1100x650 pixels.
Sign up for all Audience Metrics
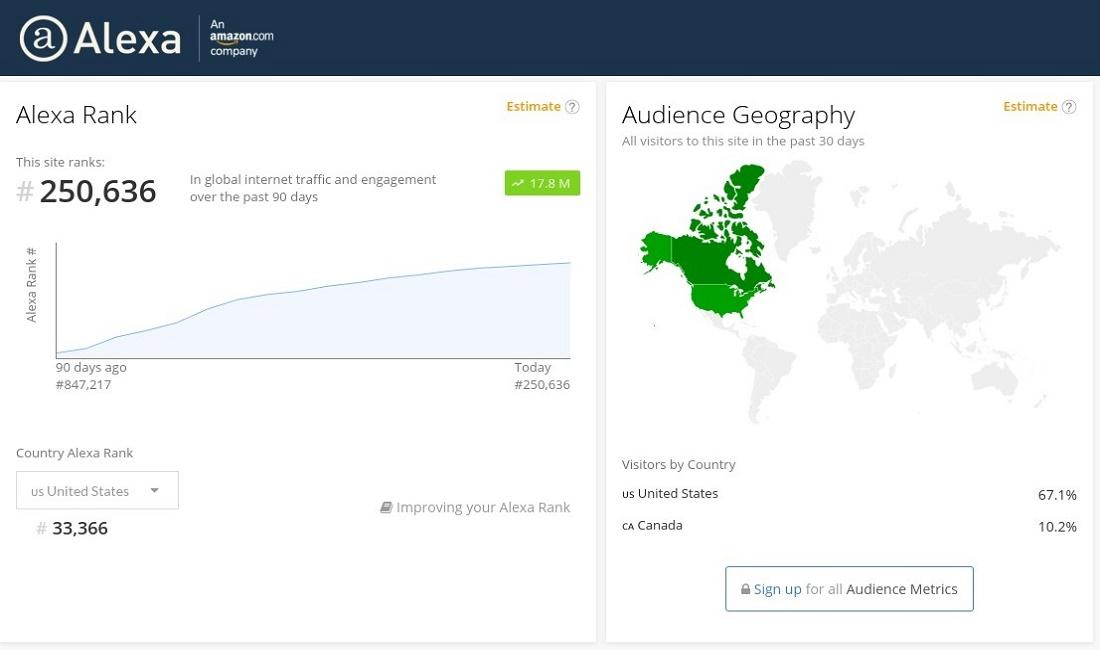pos(849,589)
